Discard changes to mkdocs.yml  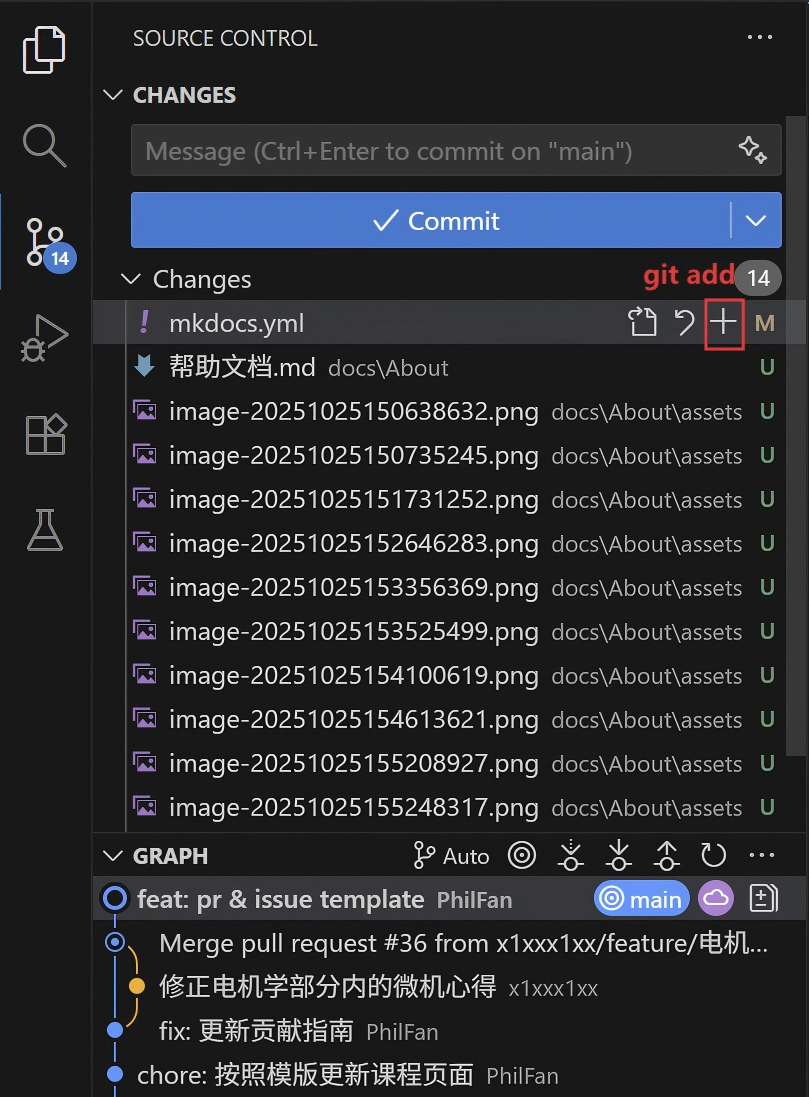tap(683, 322)
